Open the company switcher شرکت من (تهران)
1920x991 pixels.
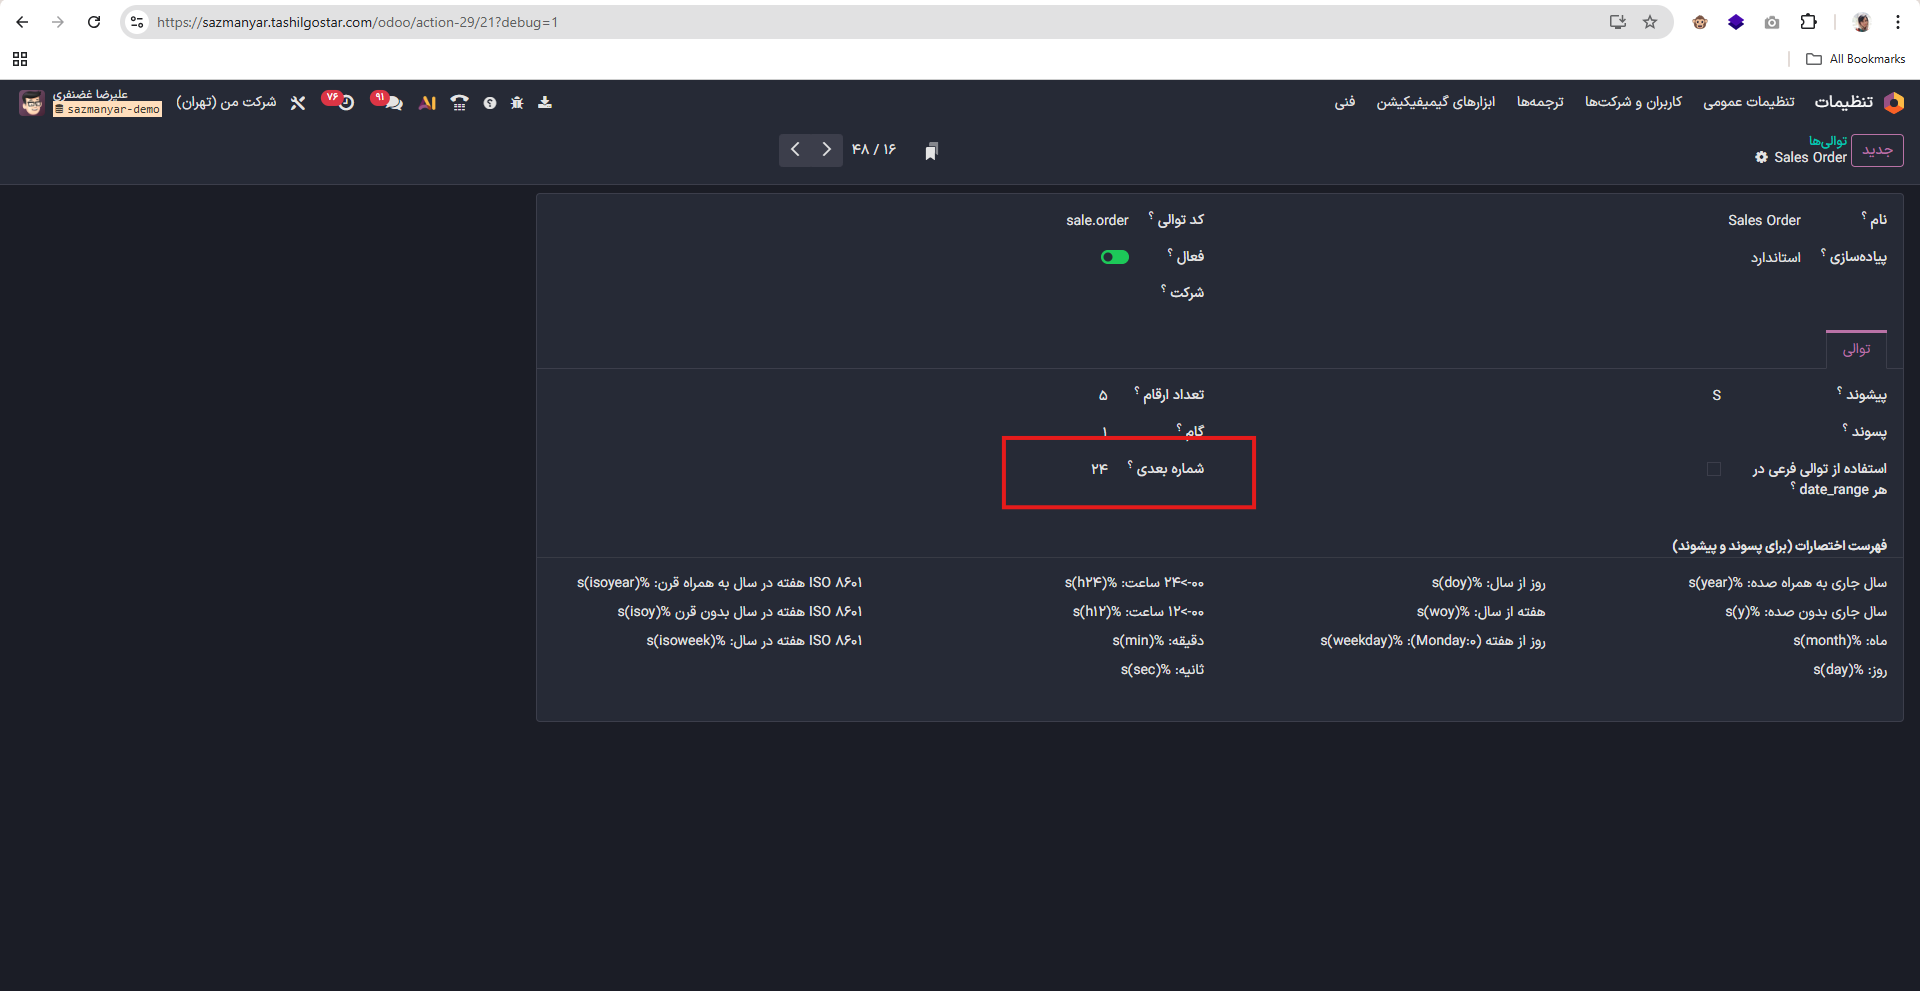(226, 102)
